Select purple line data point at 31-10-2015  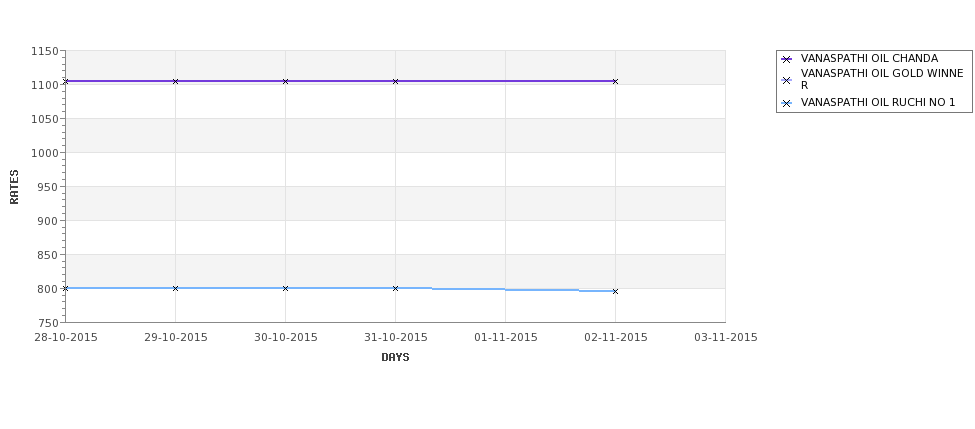pyautogui.click(x=395, y=81)
